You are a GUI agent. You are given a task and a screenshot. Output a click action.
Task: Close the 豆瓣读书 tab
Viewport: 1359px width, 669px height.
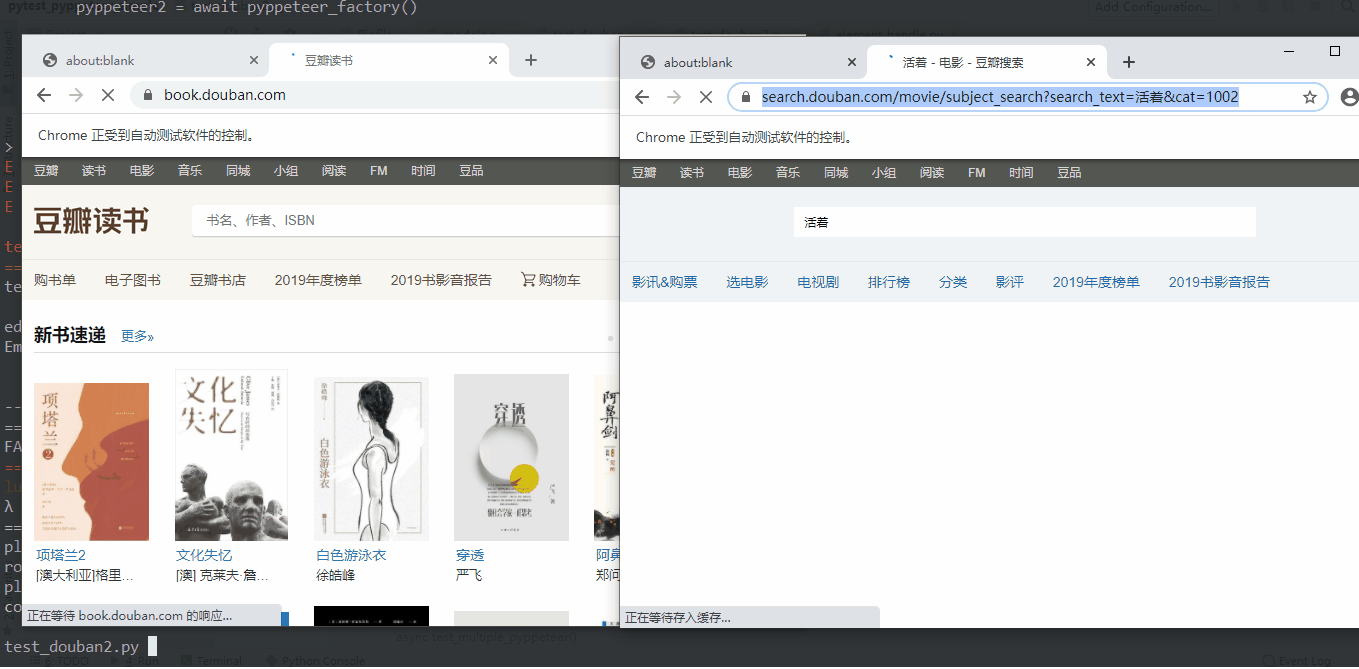click(492, 60)
